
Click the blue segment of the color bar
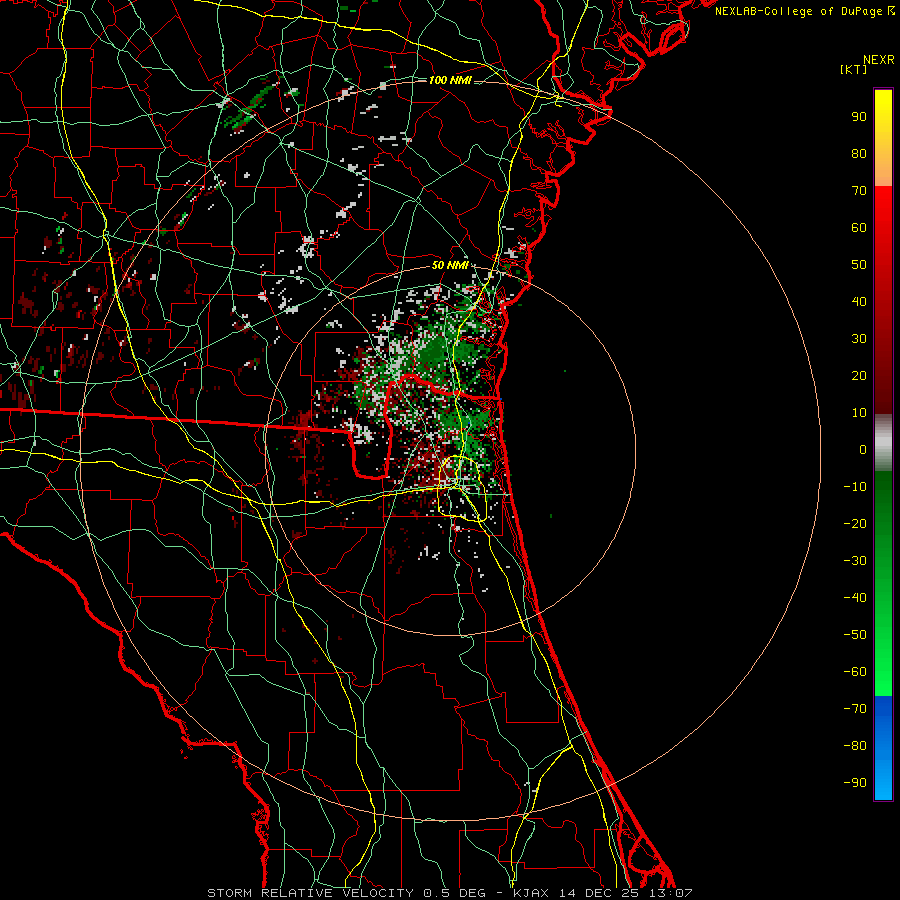point(883,748)
